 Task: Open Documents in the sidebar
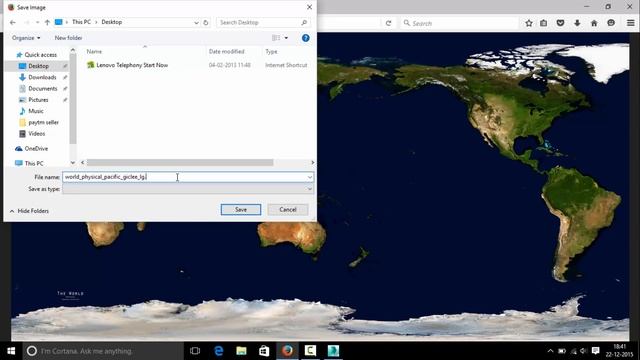(42, 89)
